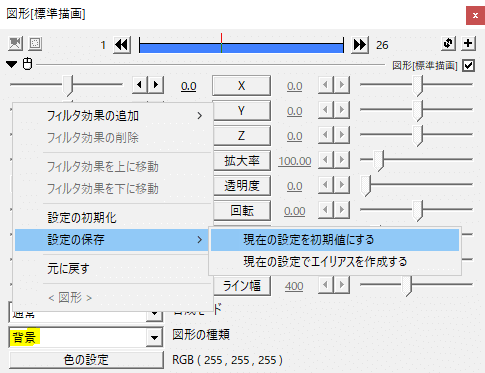Image resolution: width=485 pixels, height=373 pixels.
Task: Click the 拡大率 value 100.00
Action: coord(295,161)
